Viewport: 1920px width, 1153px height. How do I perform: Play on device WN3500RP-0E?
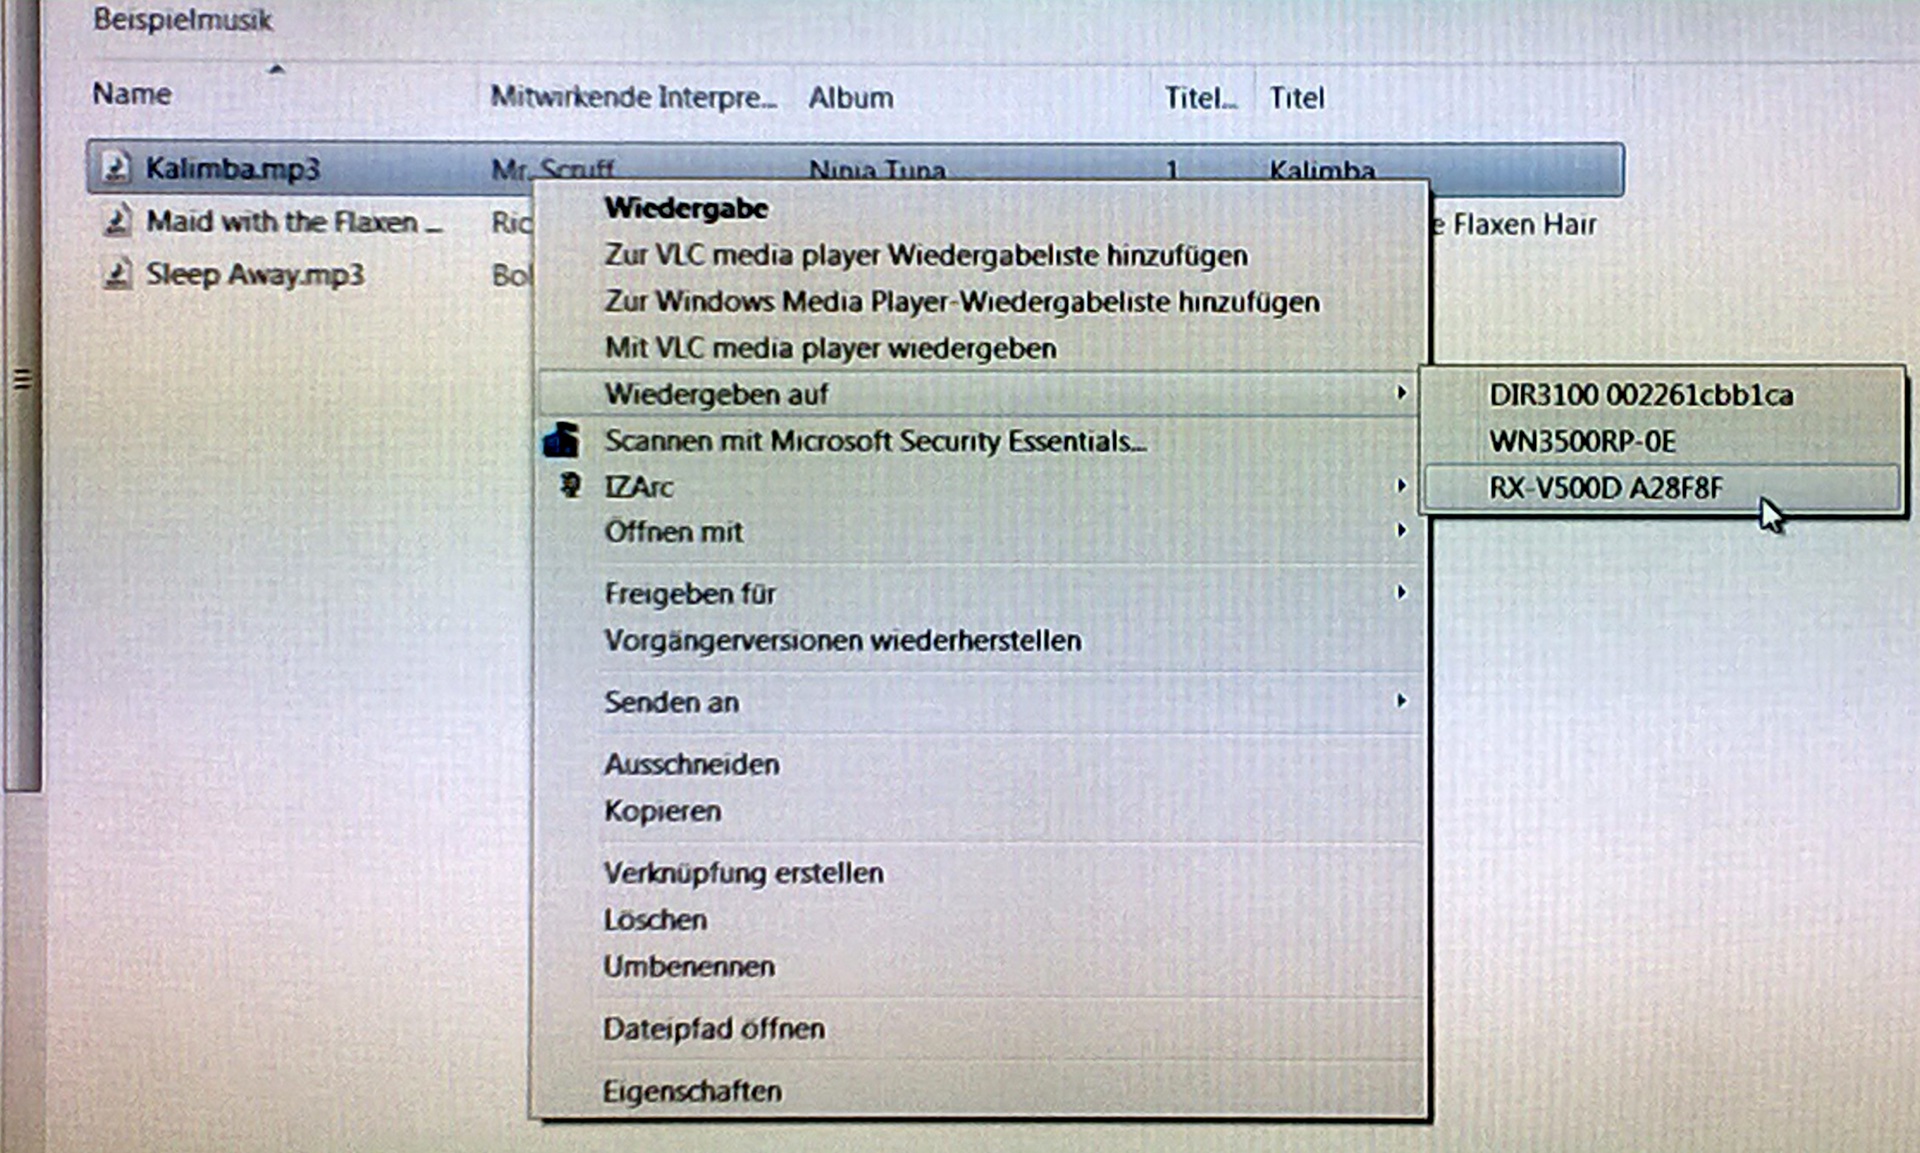tap(1582, 441)
